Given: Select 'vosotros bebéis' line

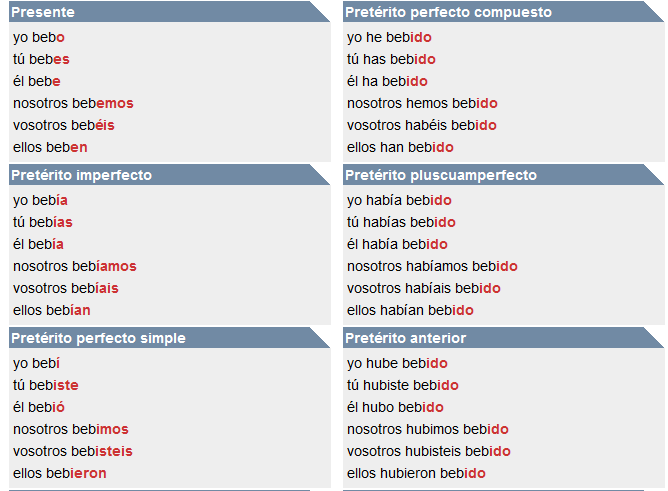Looking at the screenshot, I should tap(64, 125).
